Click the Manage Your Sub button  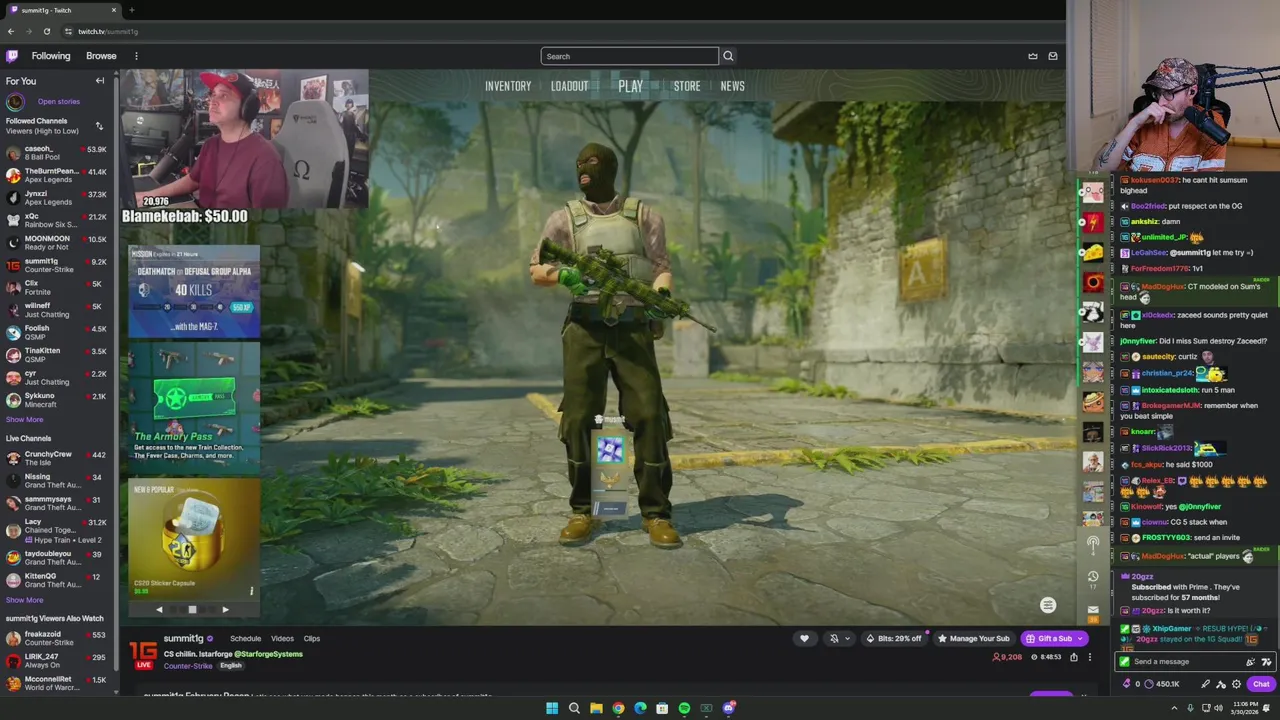coord(973,638)
